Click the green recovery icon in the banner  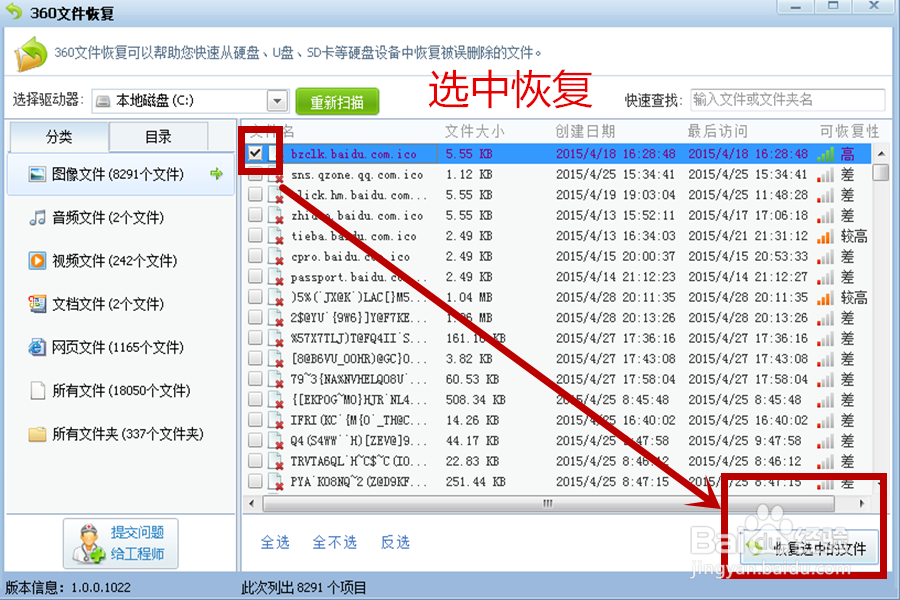coord(31,52)
